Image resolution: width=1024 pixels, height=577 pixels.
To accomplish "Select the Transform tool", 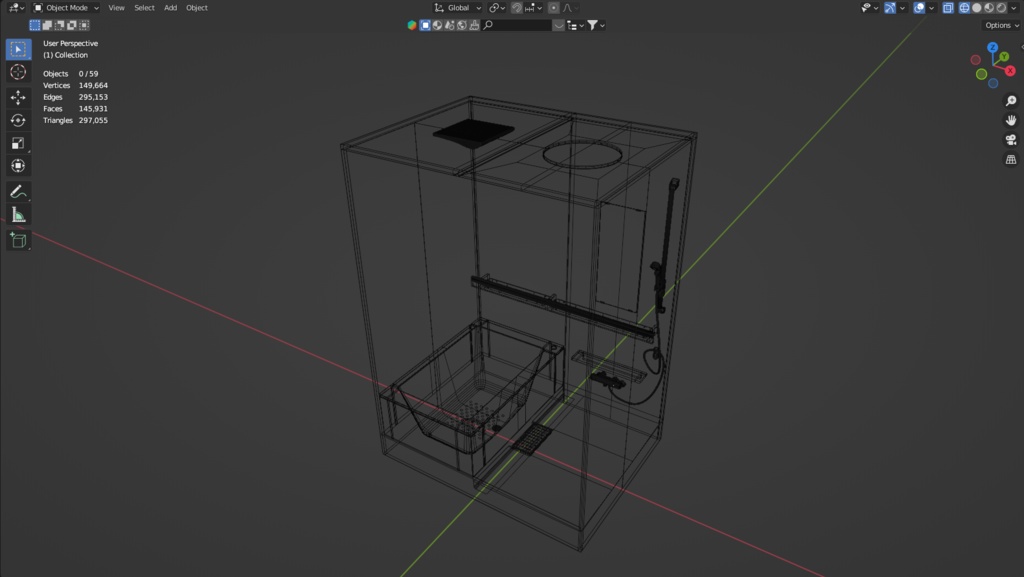I will [x=18, y=166].
